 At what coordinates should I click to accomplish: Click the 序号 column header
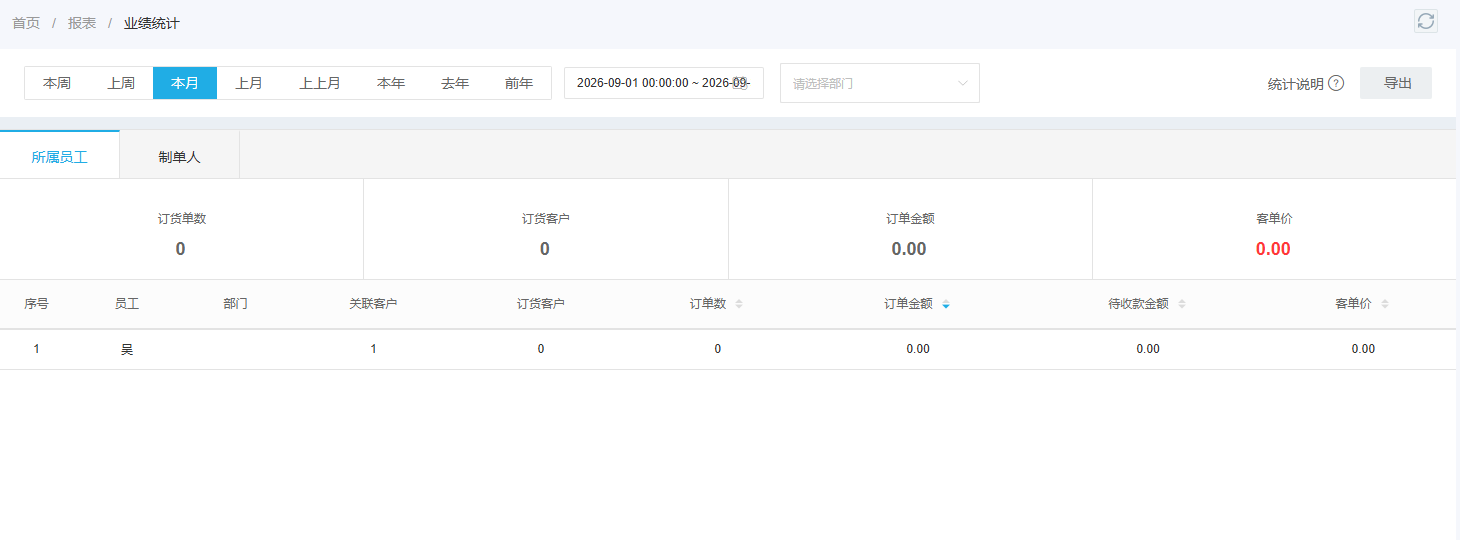[x=36, y=303]
